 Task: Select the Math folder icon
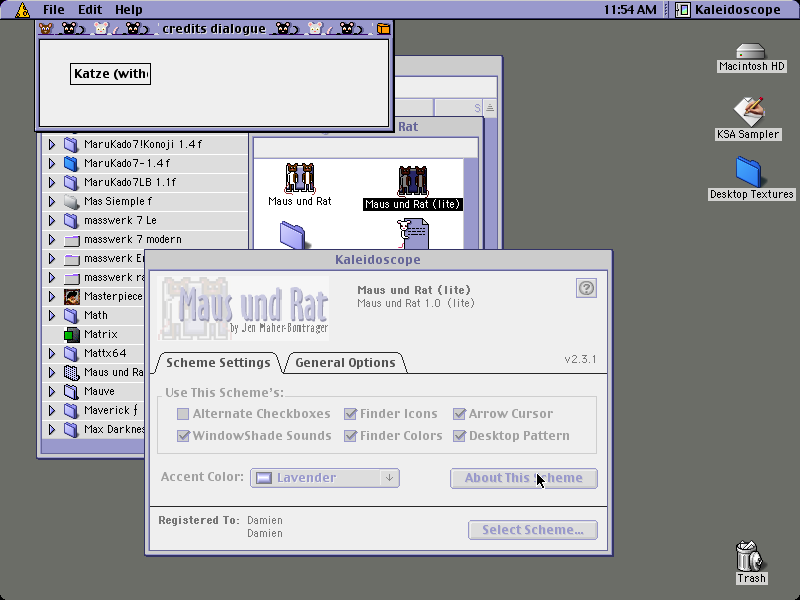click(71, 315)
